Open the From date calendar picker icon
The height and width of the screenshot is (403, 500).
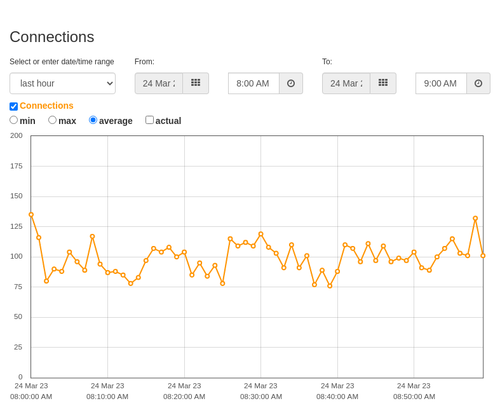[x=196, y=83]
